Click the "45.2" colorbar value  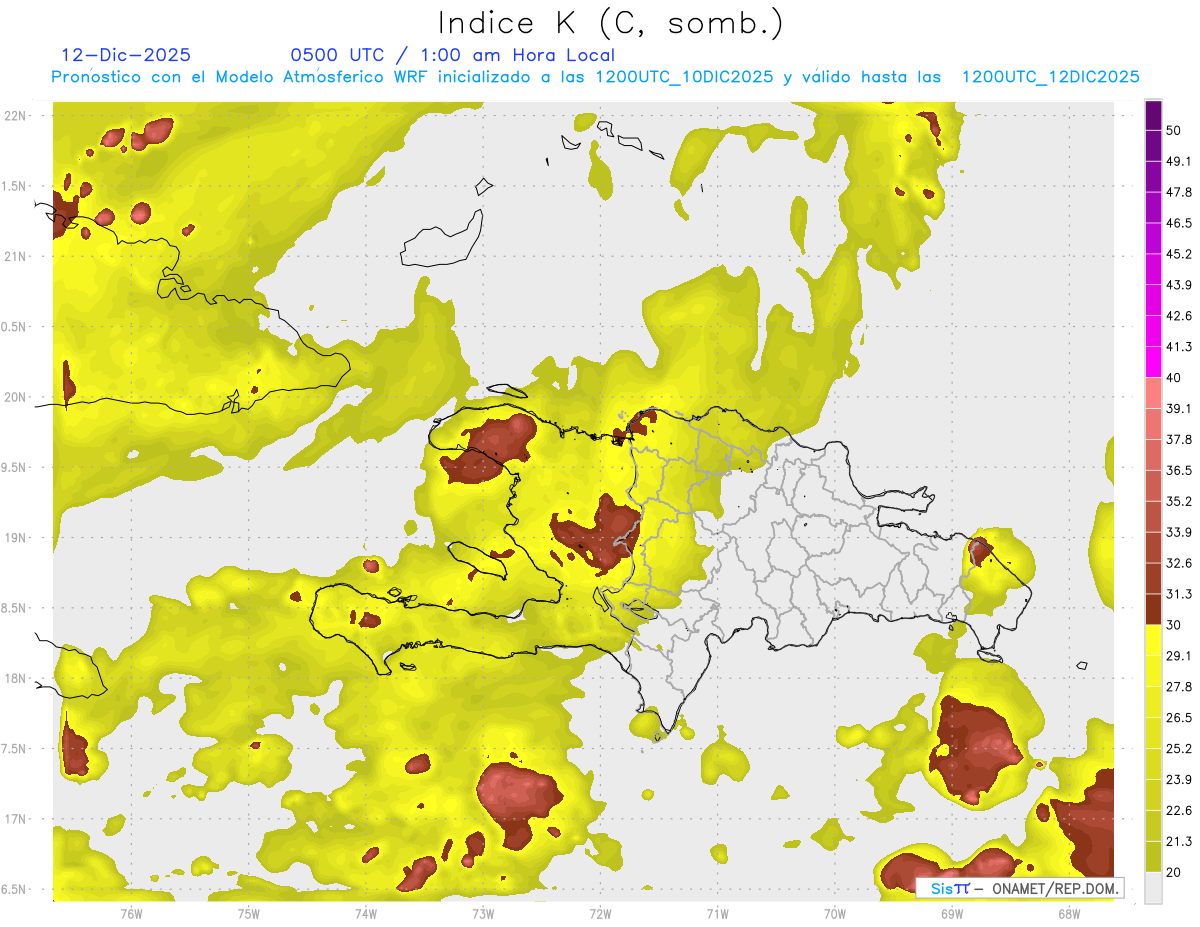click(x=1179, y=254)
